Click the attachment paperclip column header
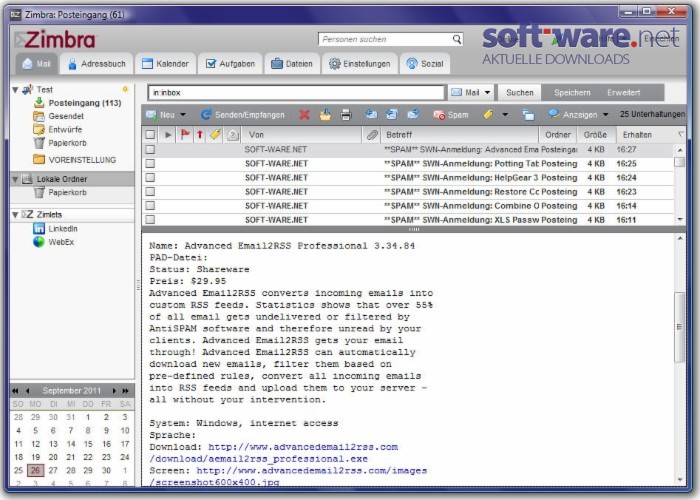 click(372, 134)
